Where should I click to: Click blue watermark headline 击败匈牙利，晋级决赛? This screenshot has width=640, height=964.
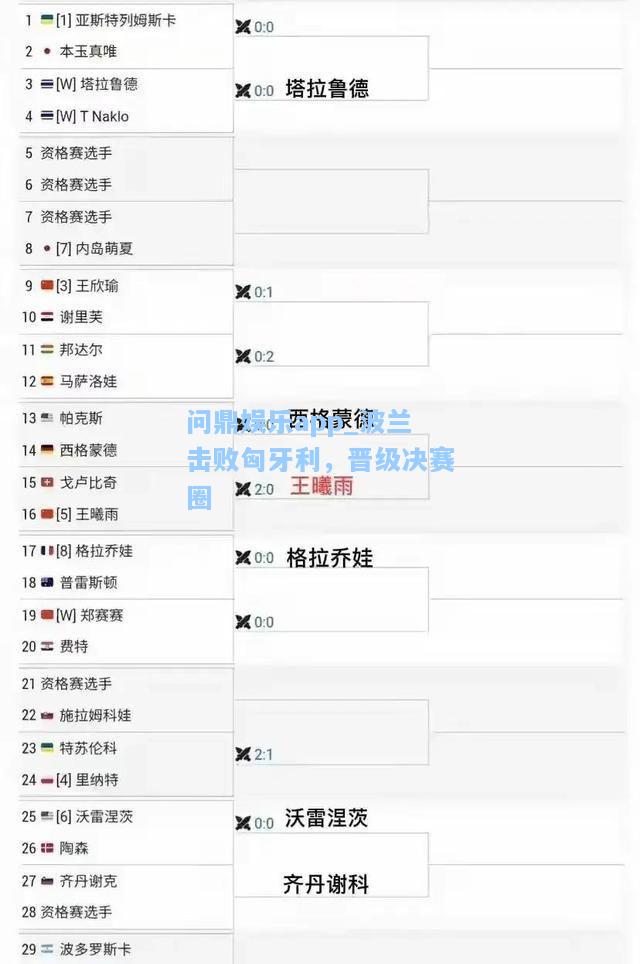[x=321, y=460]
